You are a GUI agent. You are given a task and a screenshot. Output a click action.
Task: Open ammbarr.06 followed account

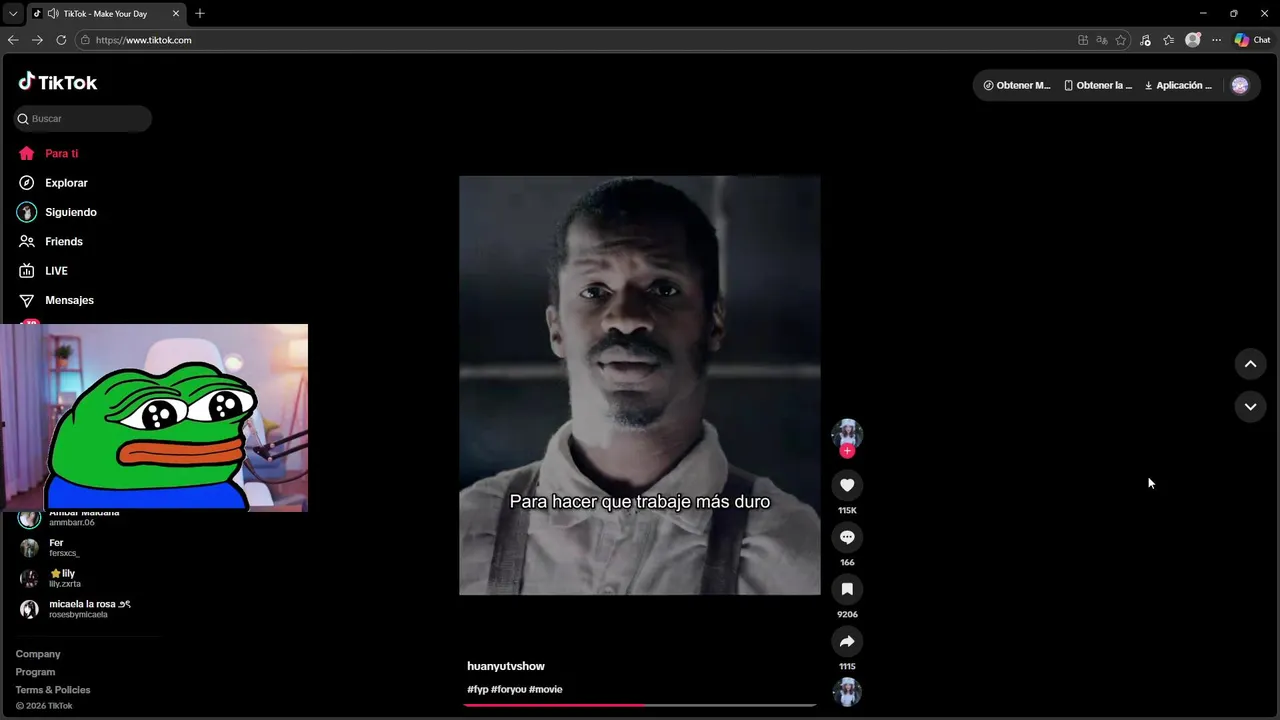(70, 517)
